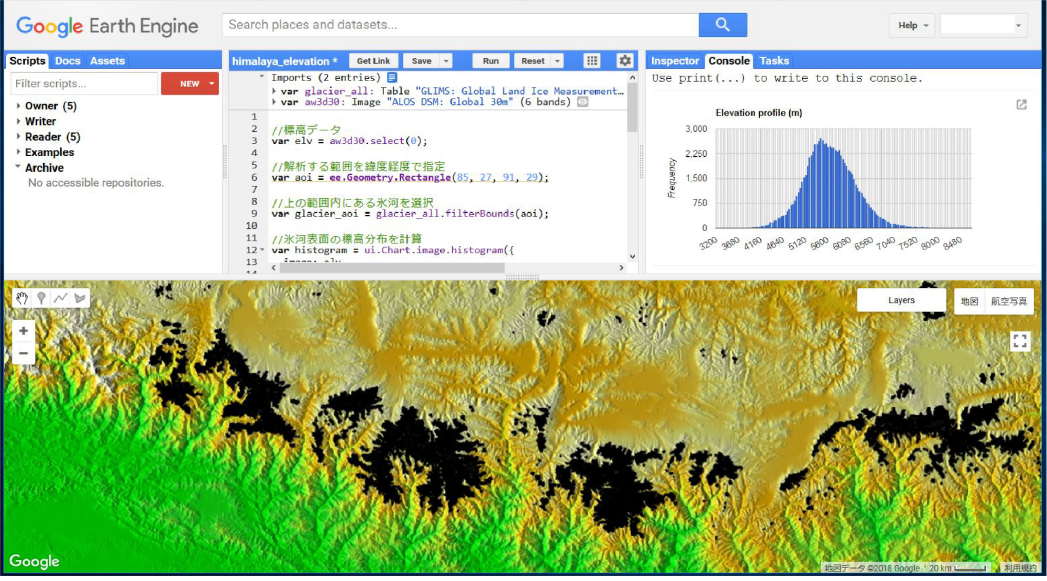Expand the Owner (5) folder
1047x581 pixels.
click(x=18, y=106)
